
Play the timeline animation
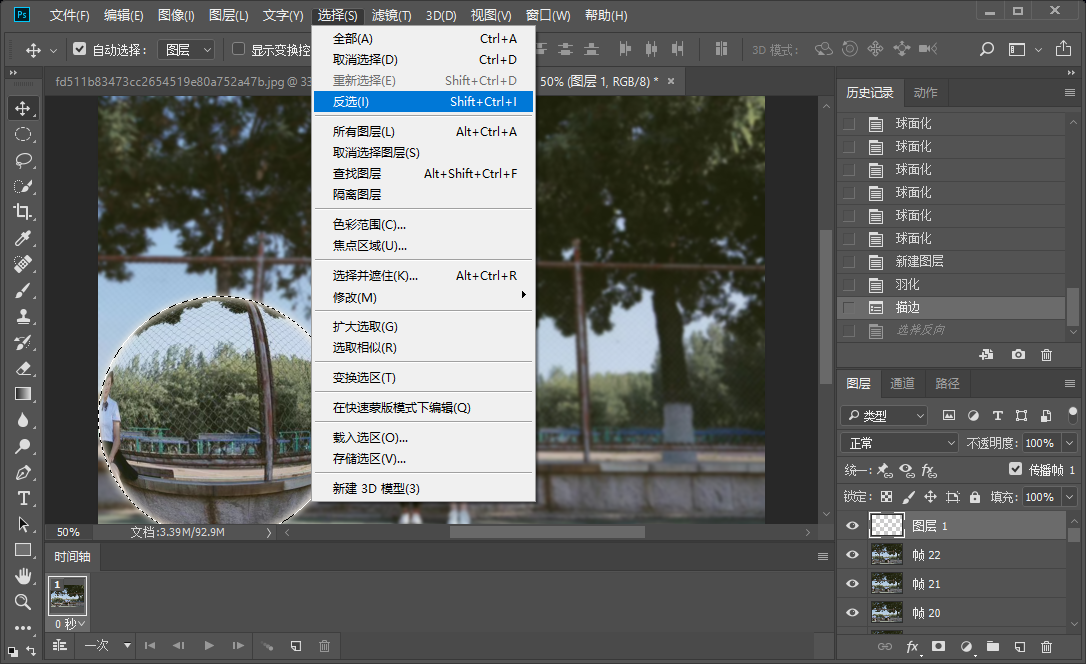tap(209, 646)
